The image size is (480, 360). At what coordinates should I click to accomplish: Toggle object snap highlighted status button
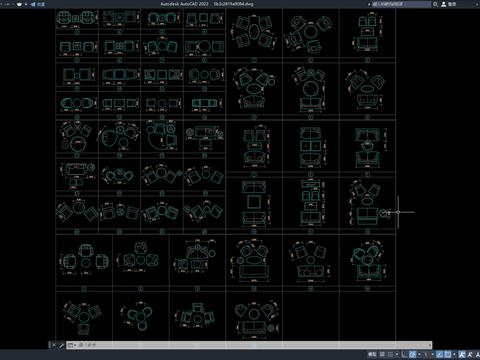tap(448, 354)
